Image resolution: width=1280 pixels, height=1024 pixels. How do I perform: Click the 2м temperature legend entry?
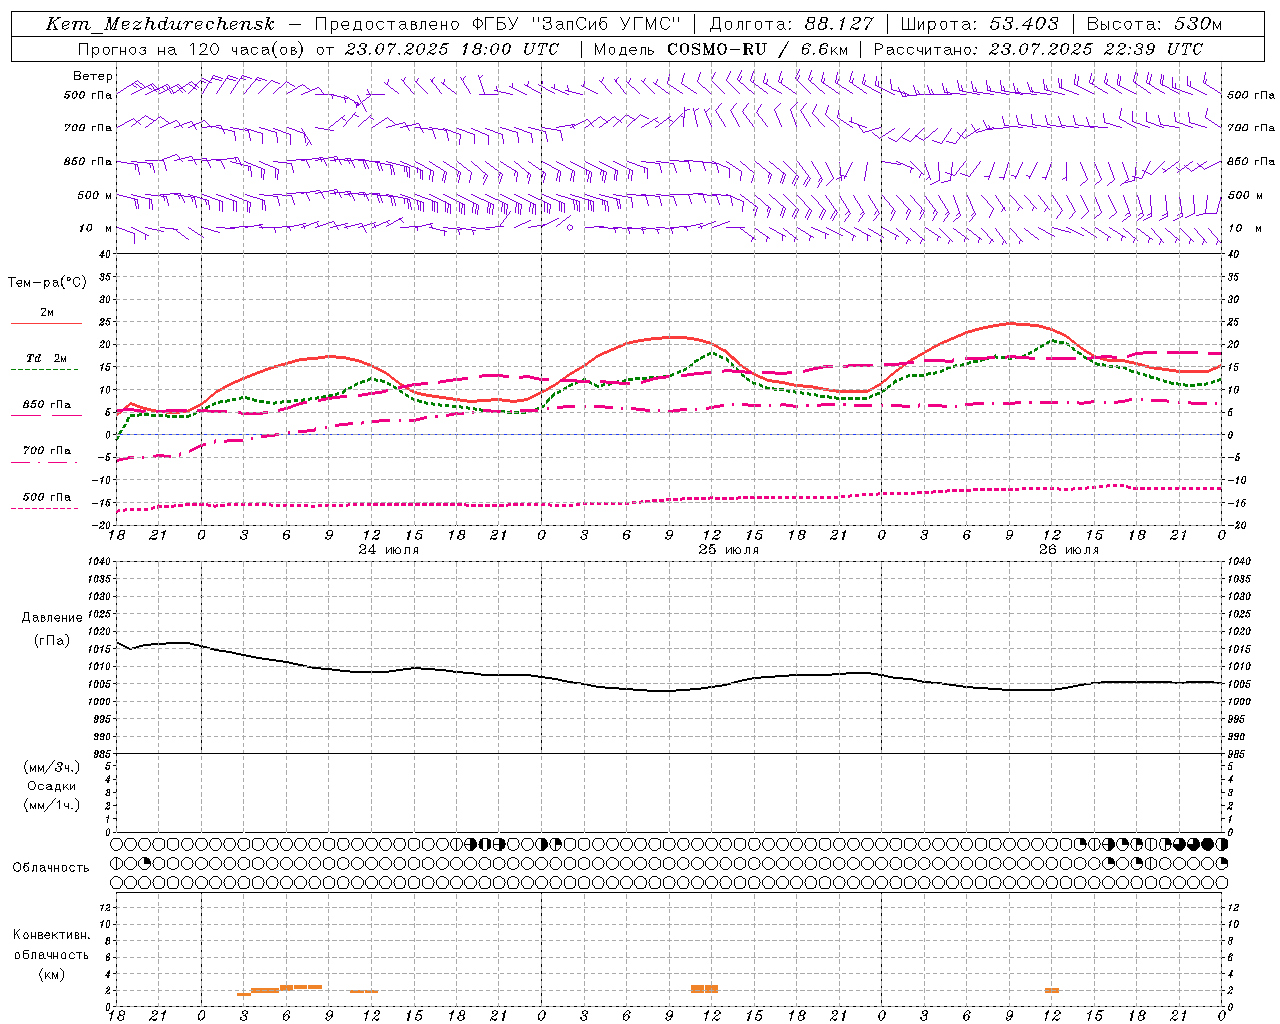click(47, 313)
